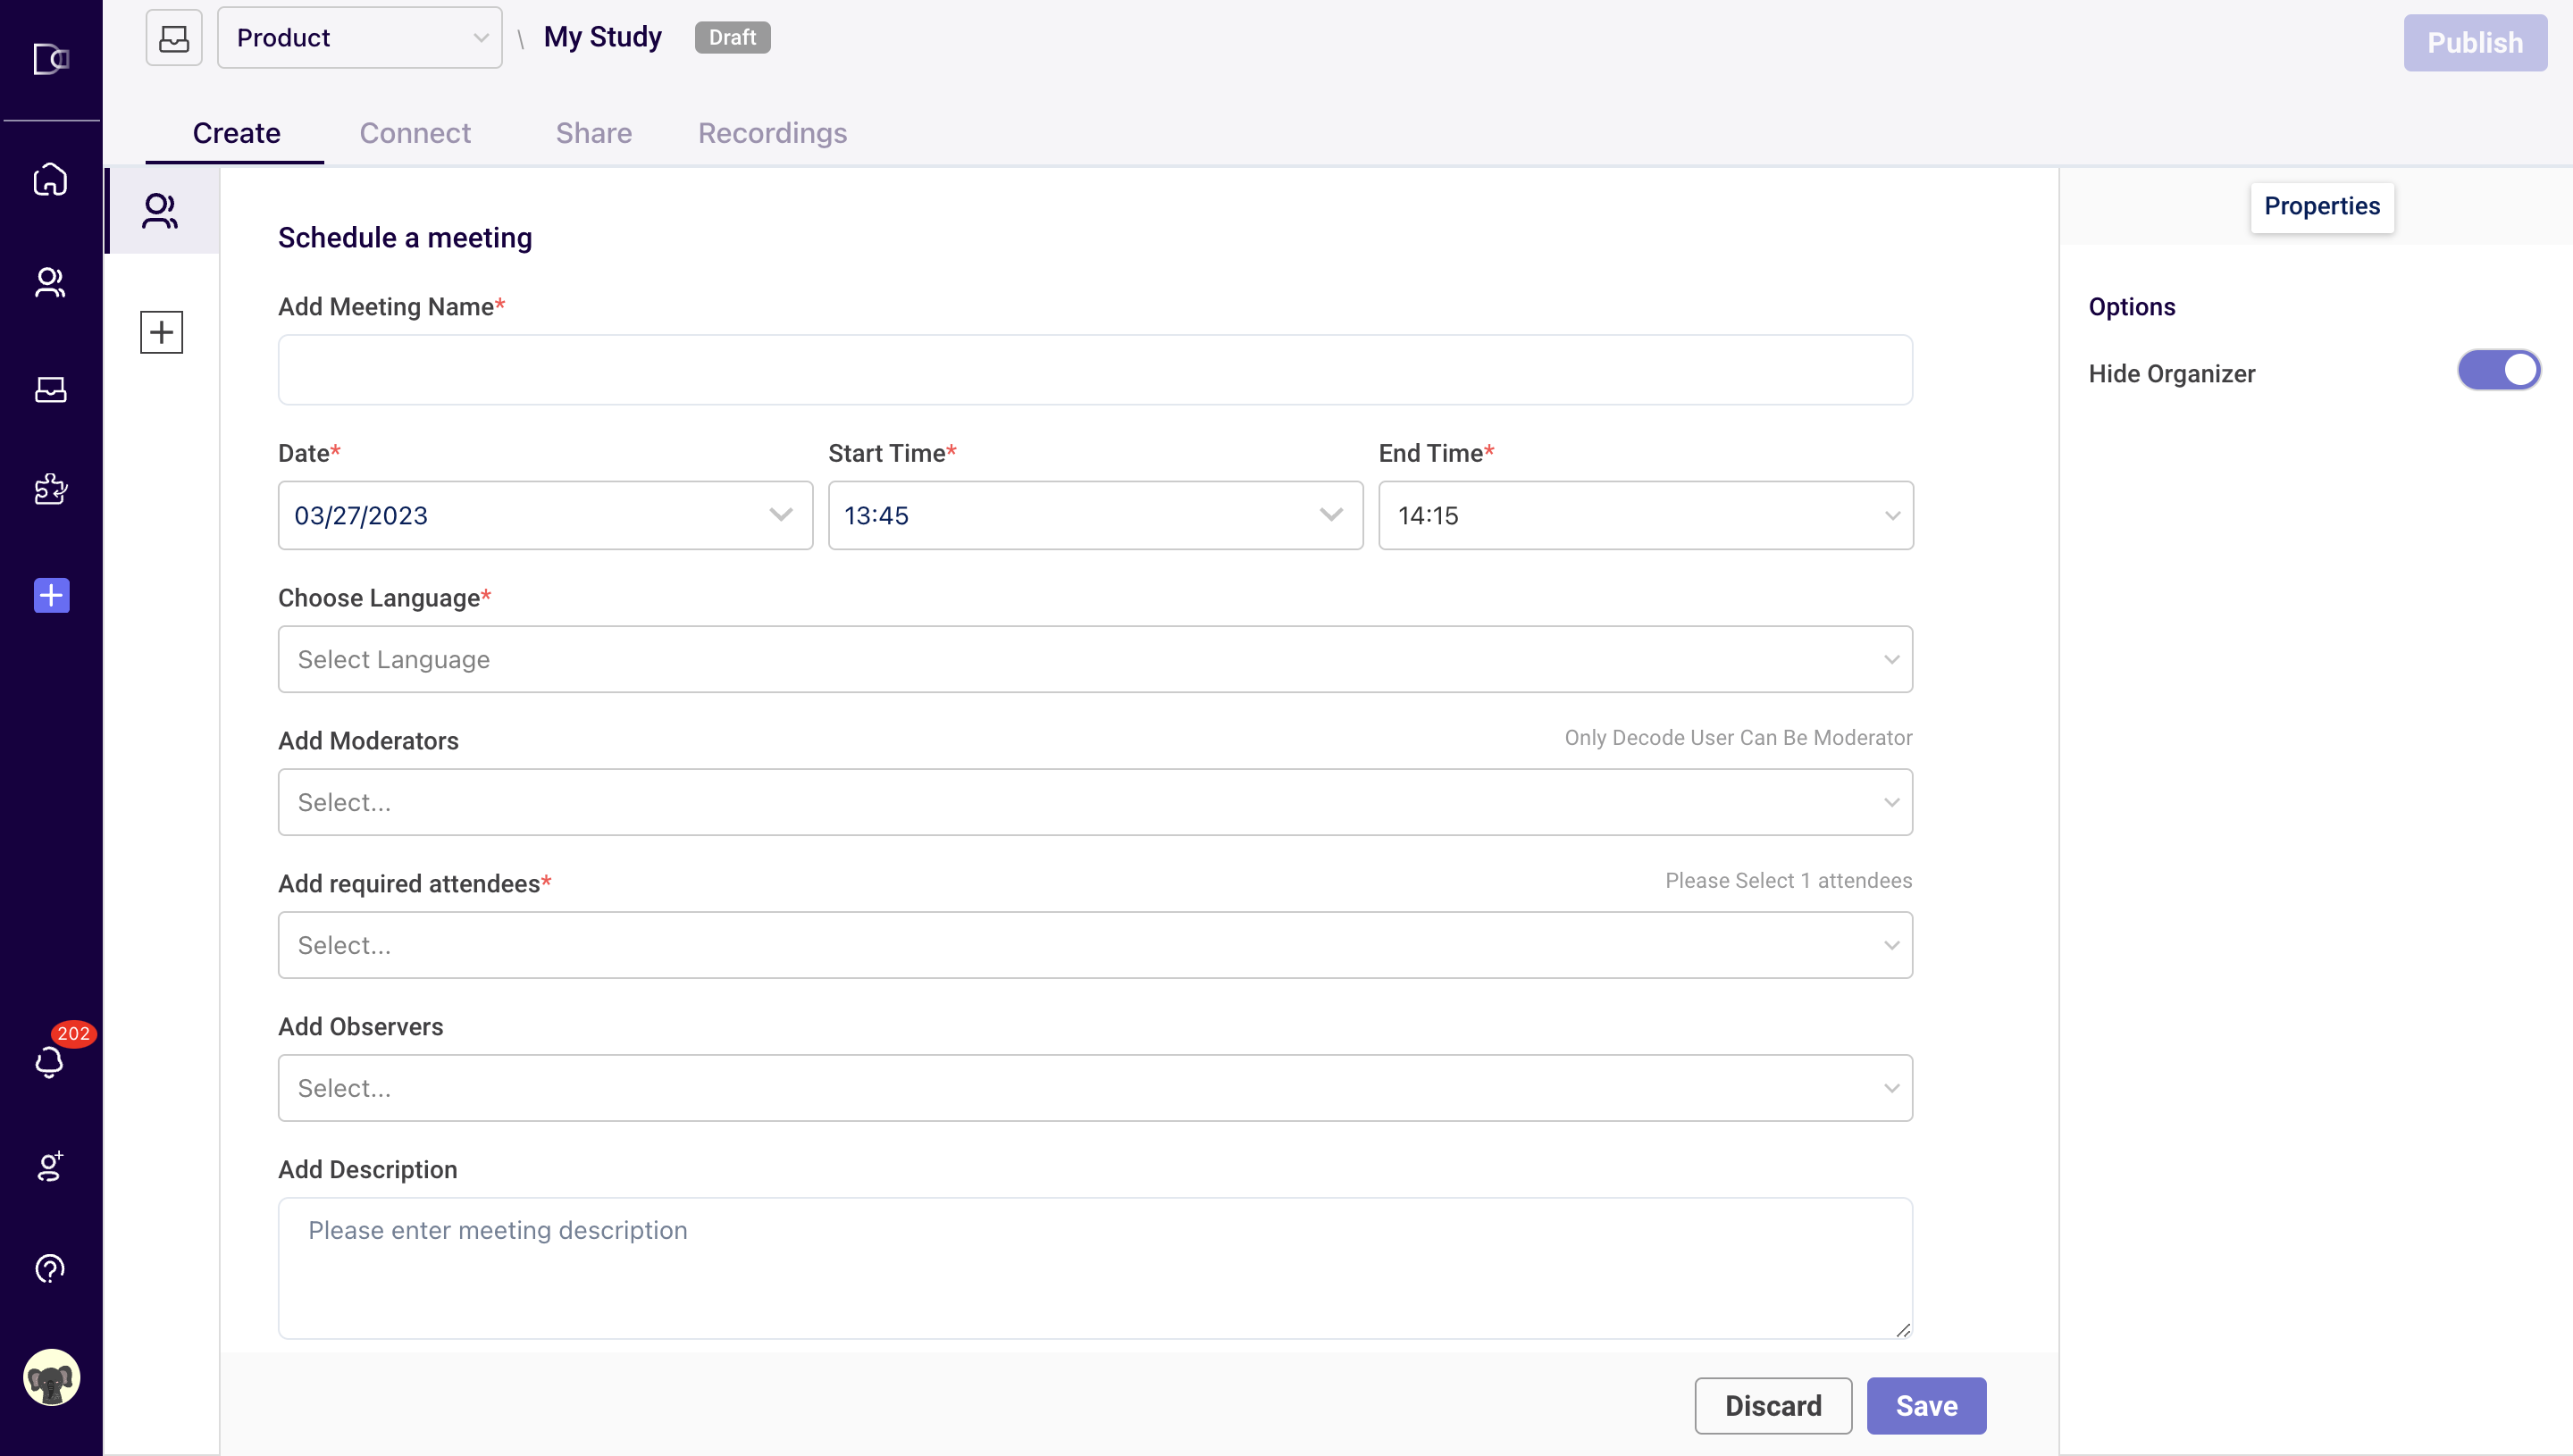2573x1456 pixels.
Task: Click the My Study title
Action: pos(603,38)
